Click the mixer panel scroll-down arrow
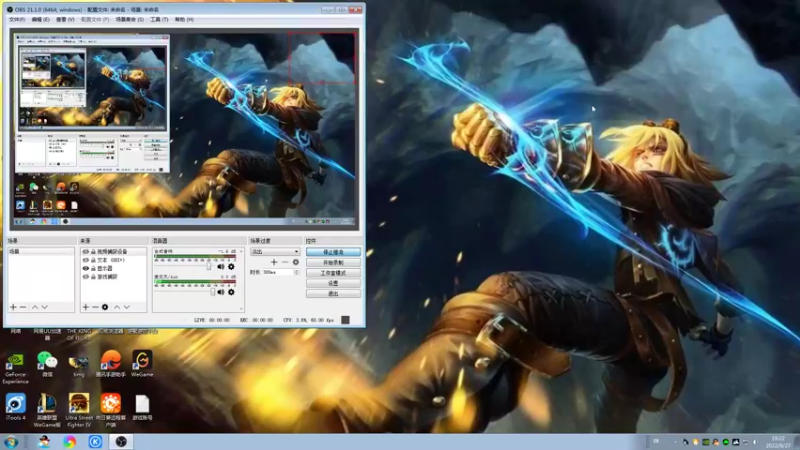Image resolution: width=800 pixels, height=450 pixels. [x=242, y=309]
